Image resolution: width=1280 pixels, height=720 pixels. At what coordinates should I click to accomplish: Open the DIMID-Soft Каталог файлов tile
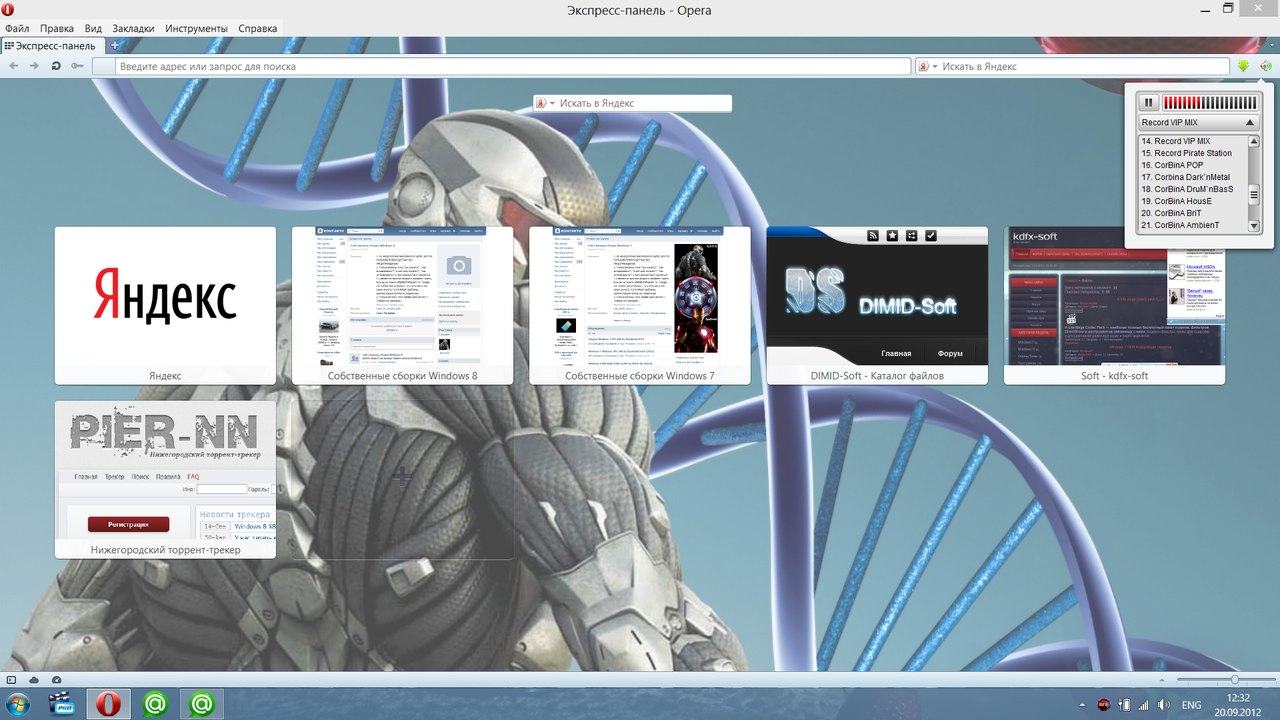point(877,305)
